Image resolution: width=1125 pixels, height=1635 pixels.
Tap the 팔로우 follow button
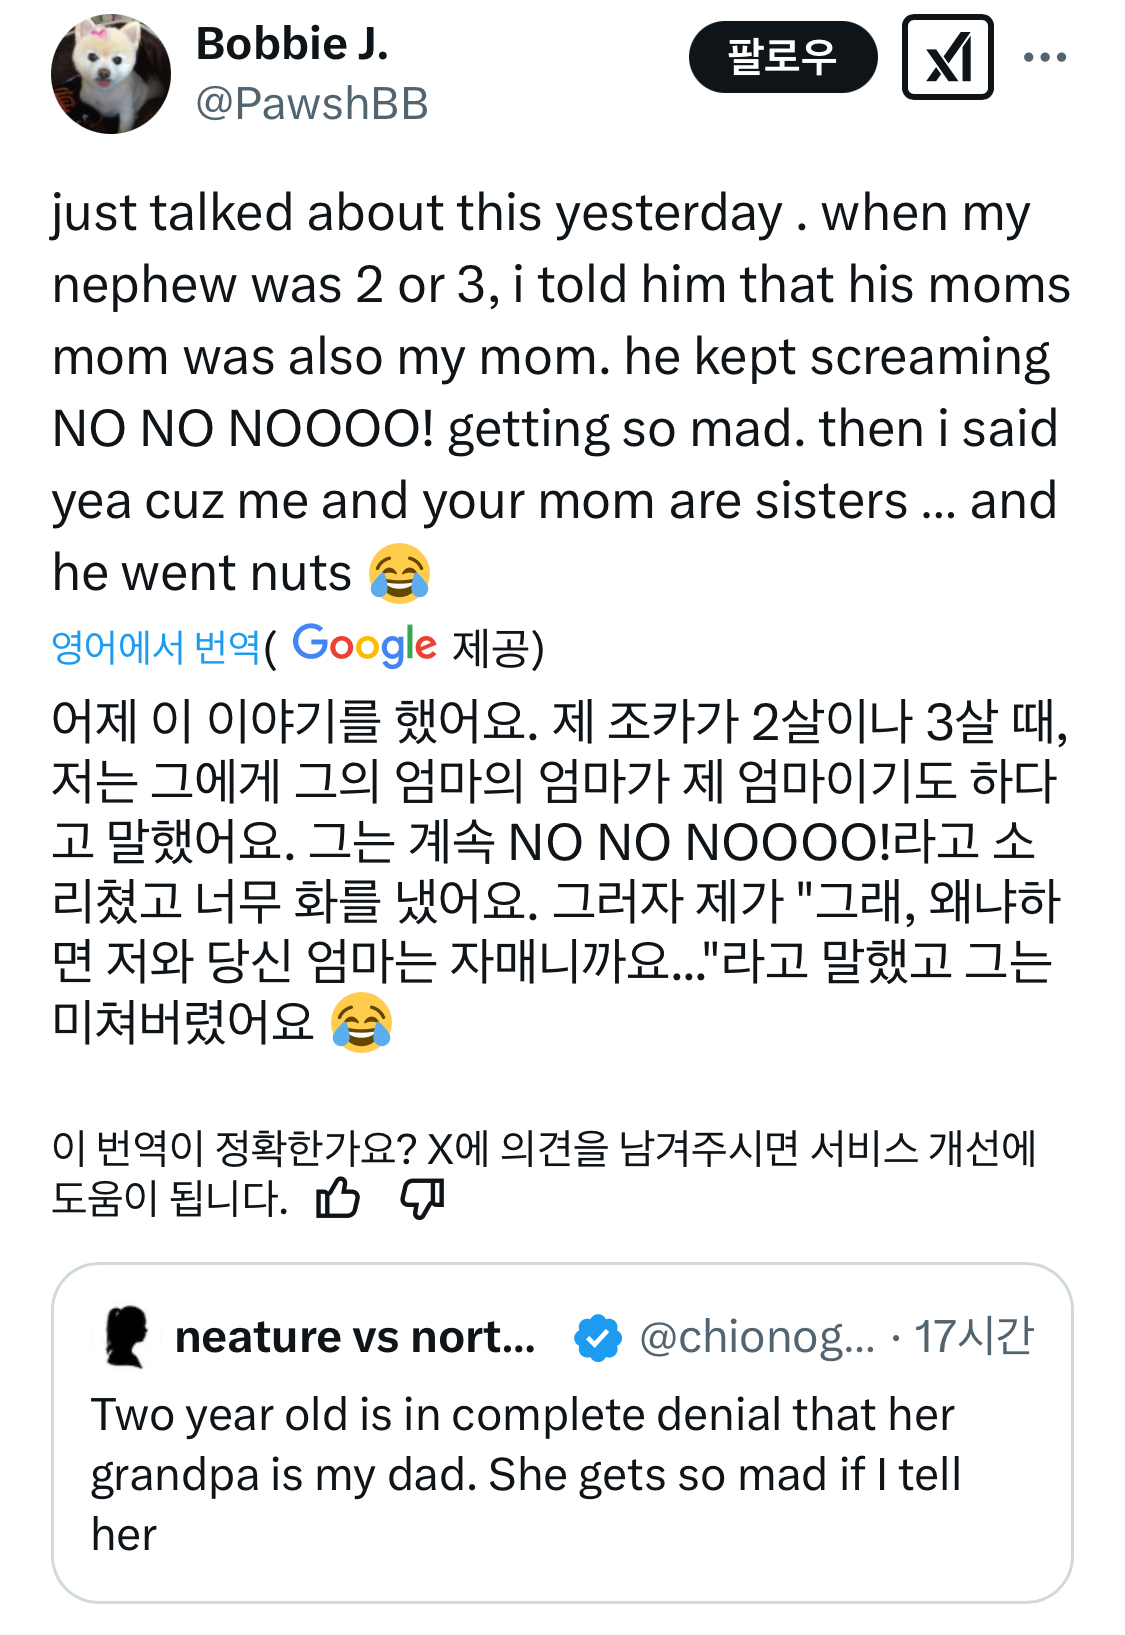click(782, 57)
